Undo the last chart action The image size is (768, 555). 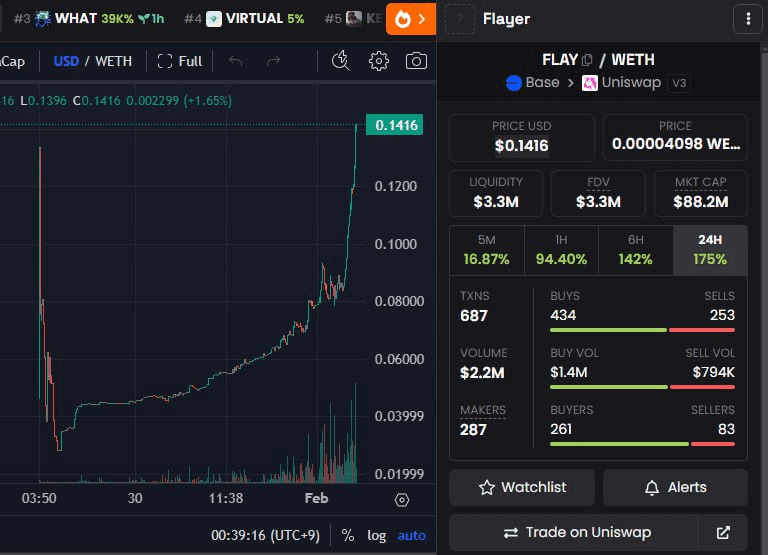(236, 61)
